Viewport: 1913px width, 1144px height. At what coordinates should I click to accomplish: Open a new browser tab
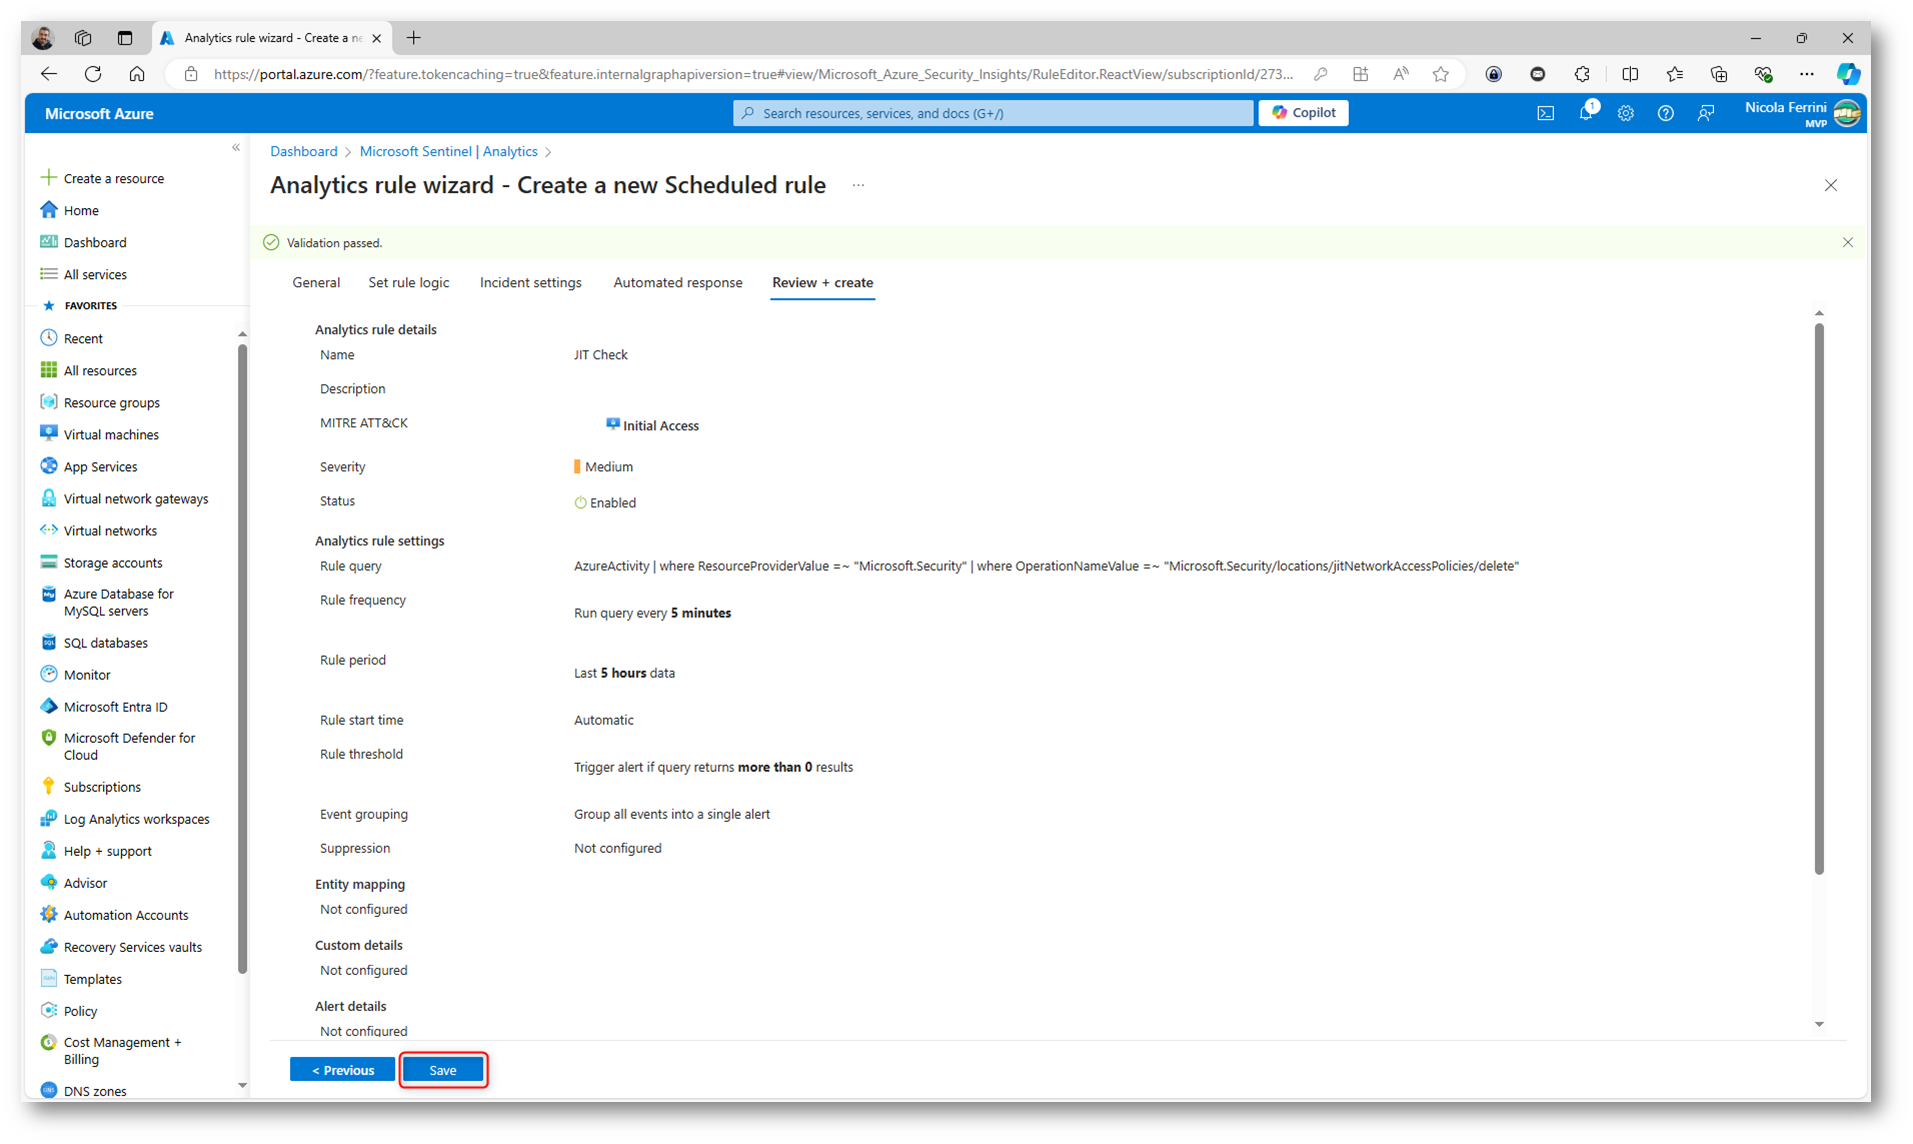pos(414,38)
